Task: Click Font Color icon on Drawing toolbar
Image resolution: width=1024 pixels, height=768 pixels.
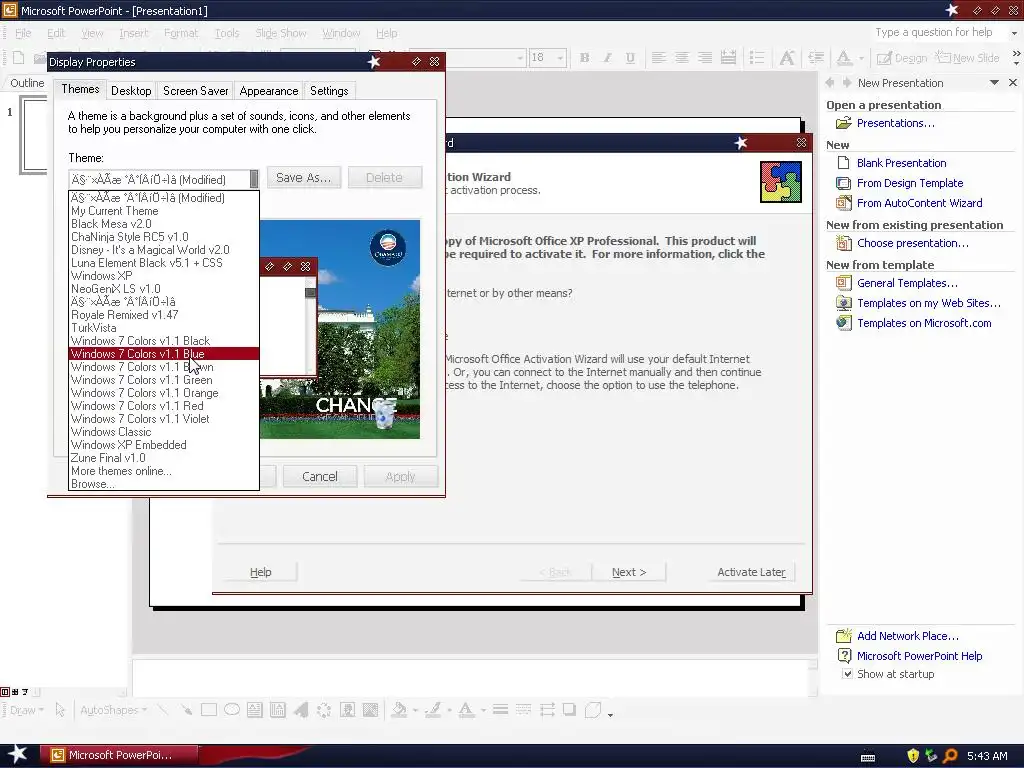Action: point(466,710)
